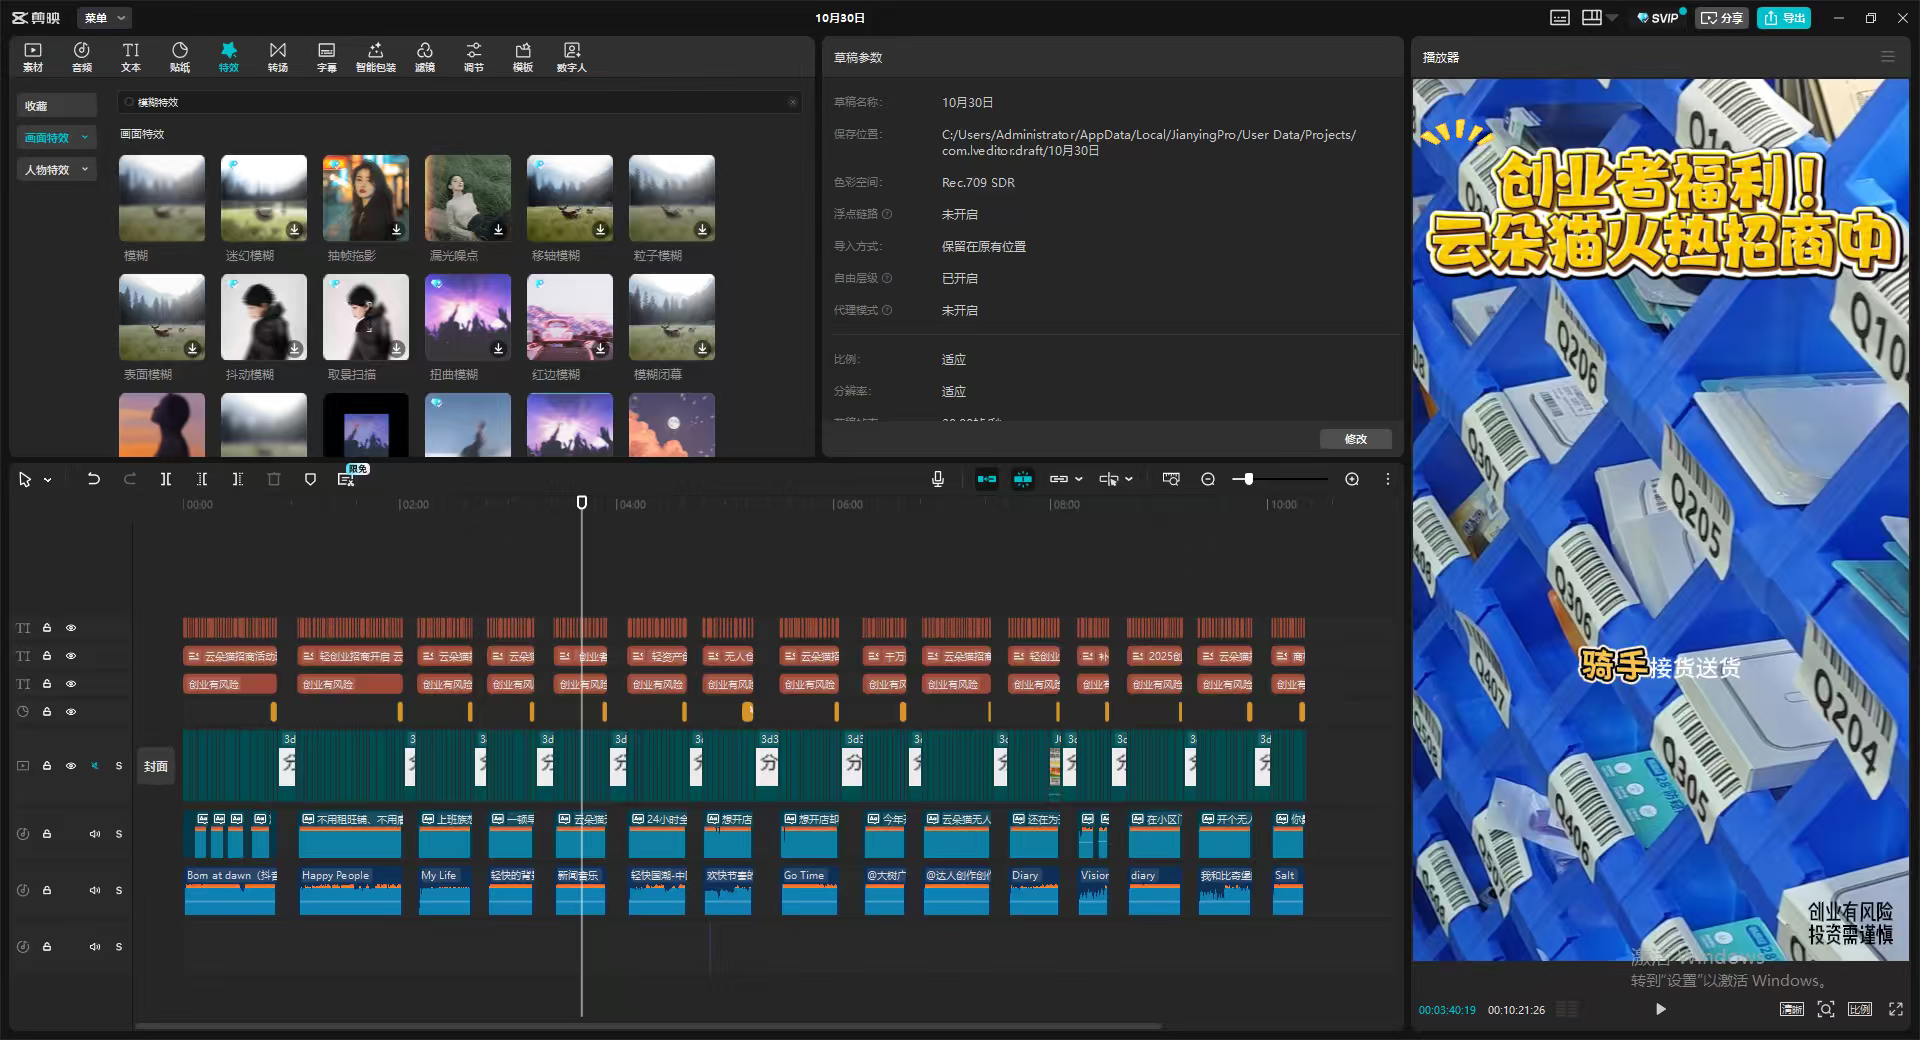
Task: Click the caption tool with 限免 badge
Action: coord(347,479)
